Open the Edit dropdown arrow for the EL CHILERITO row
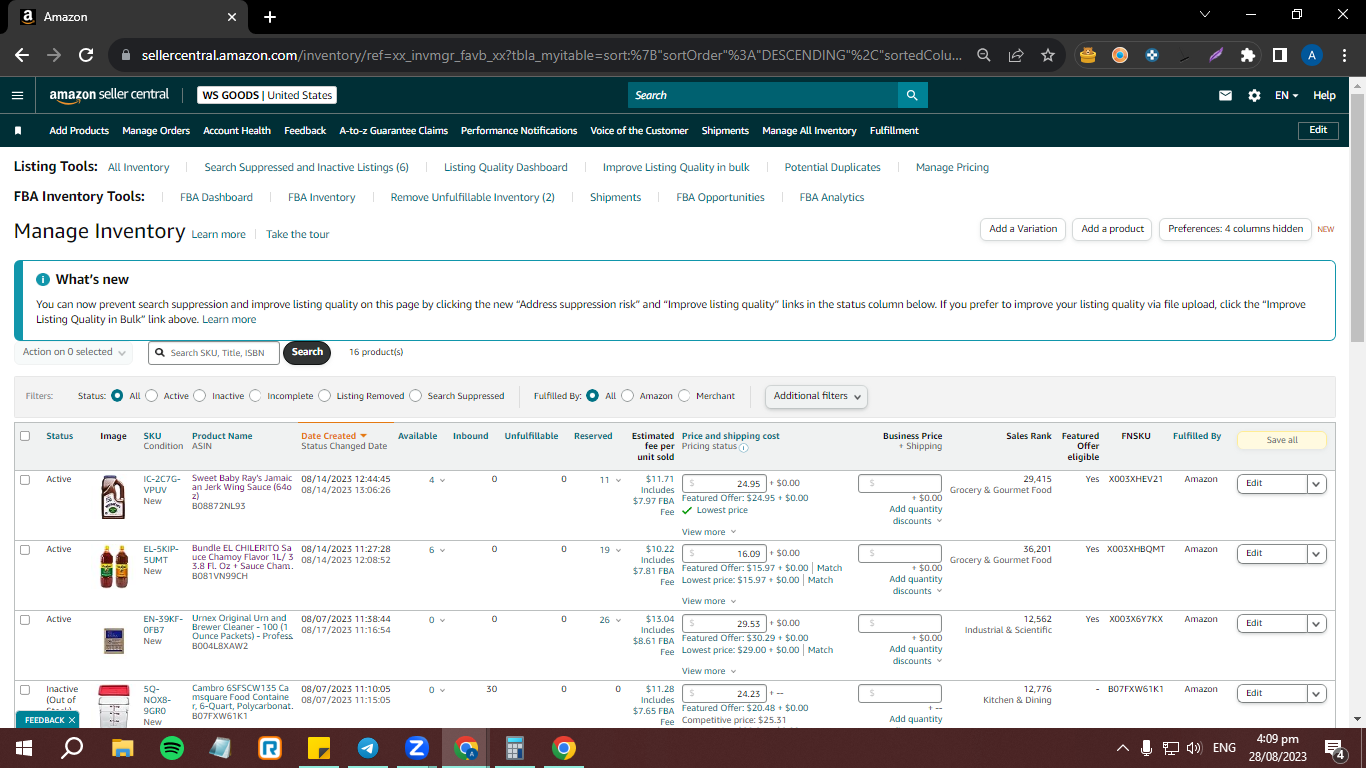Viewport: 1366px width, 768px height. point(1317,553)
